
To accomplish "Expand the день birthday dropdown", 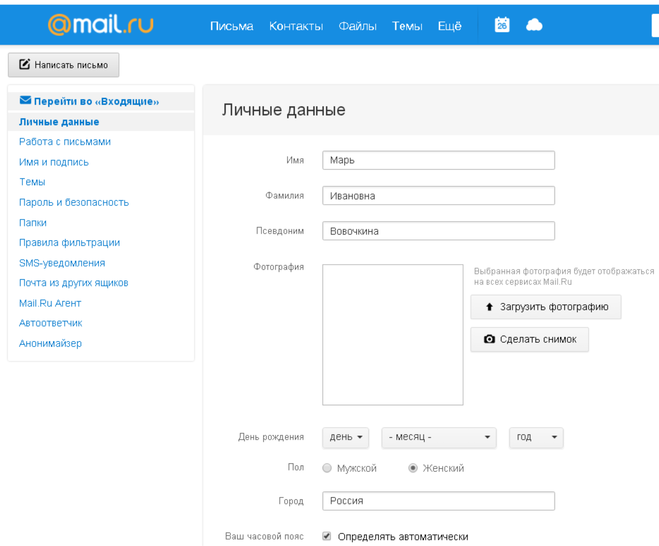I will coord(345,437).
